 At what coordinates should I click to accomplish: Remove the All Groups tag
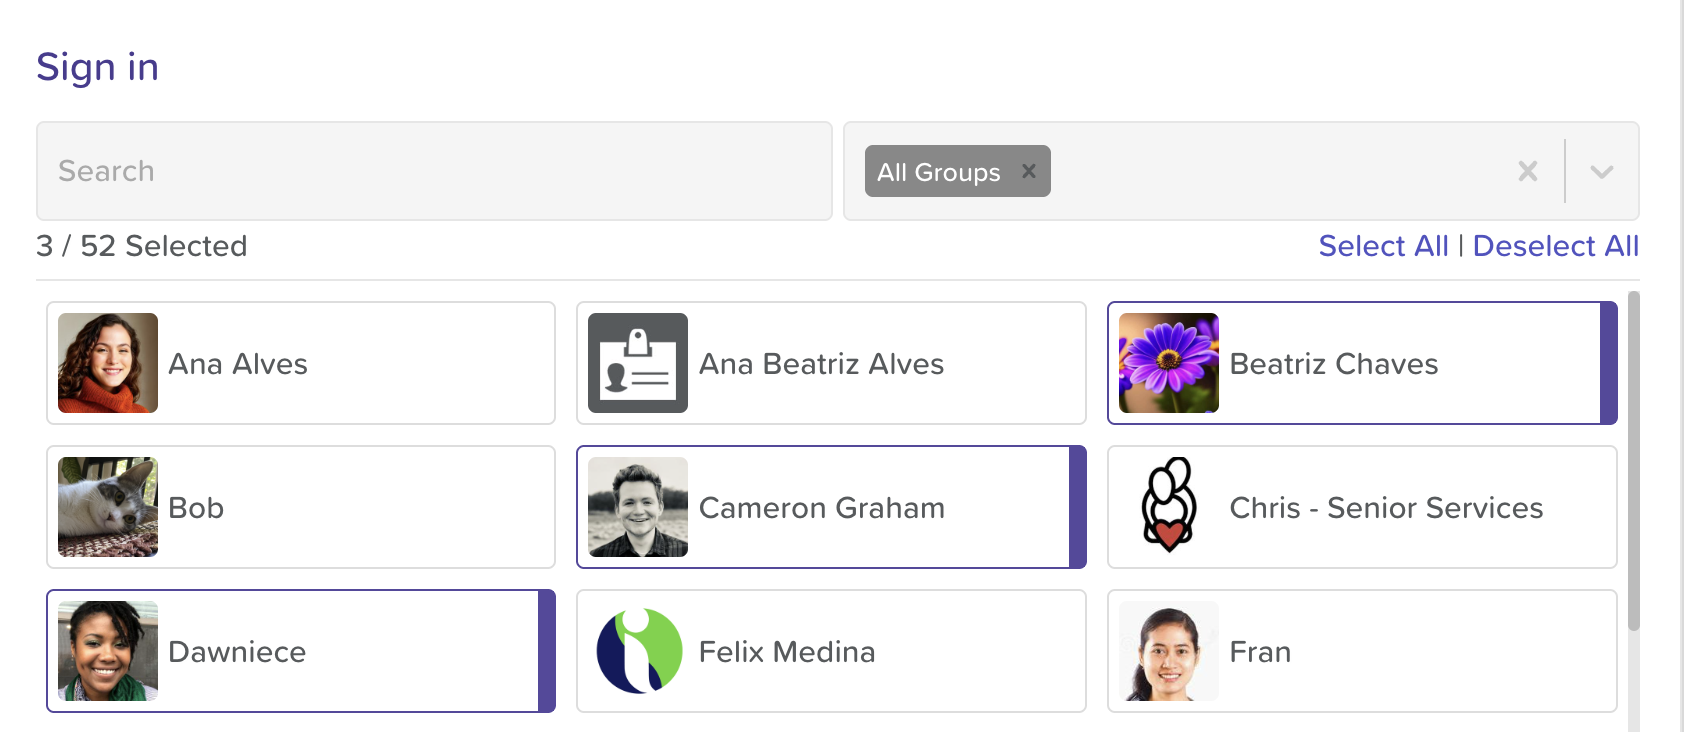point(1029,171)
